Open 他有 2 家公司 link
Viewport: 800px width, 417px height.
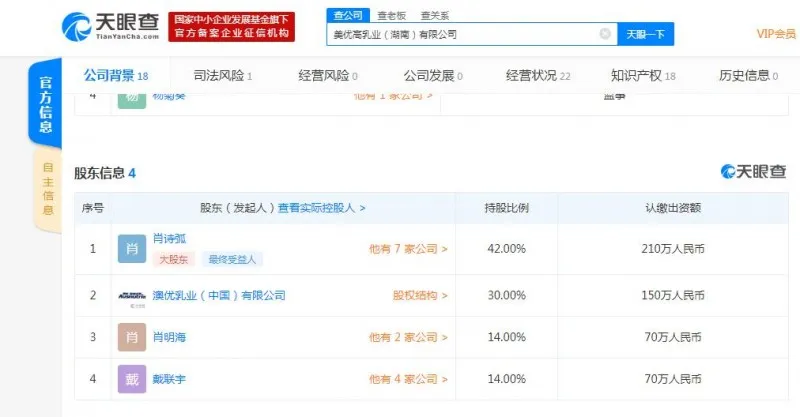pyautogui.click(x=408, y=337)
